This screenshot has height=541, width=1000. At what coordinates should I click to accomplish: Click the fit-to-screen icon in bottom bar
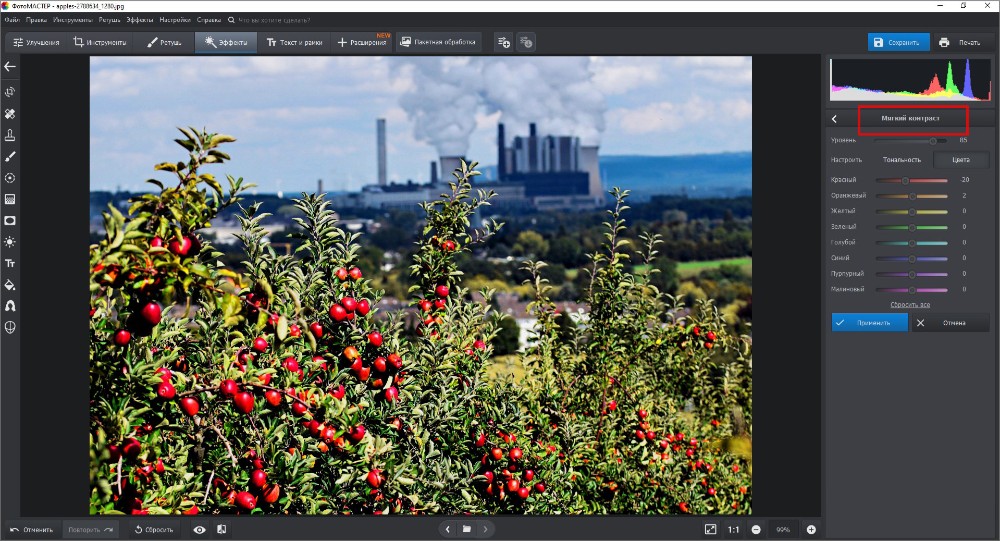click(x=710, y=529)
